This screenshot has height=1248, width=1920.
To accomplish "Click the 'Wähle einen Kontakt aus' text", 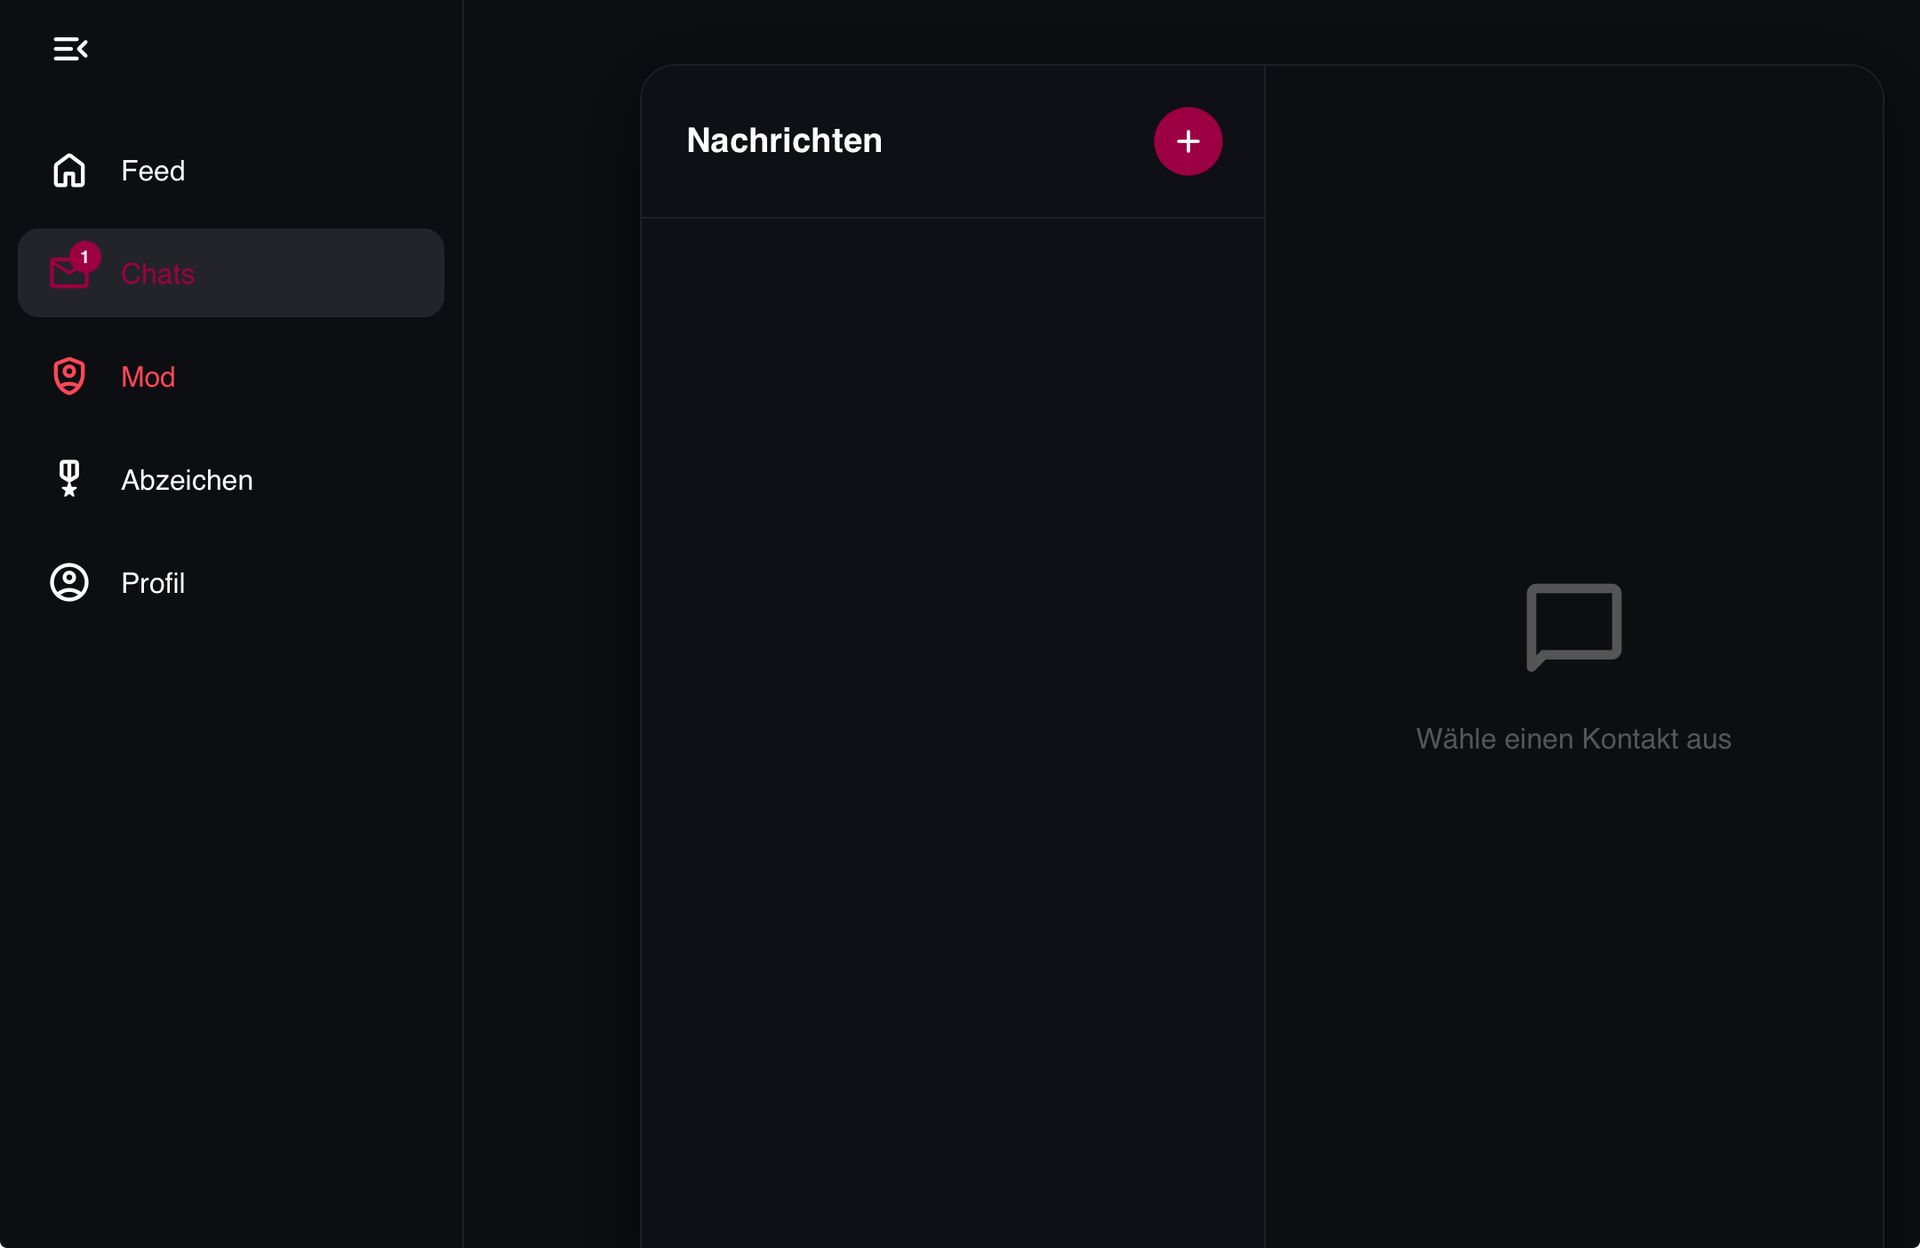I will click(x=1573, y=739).
